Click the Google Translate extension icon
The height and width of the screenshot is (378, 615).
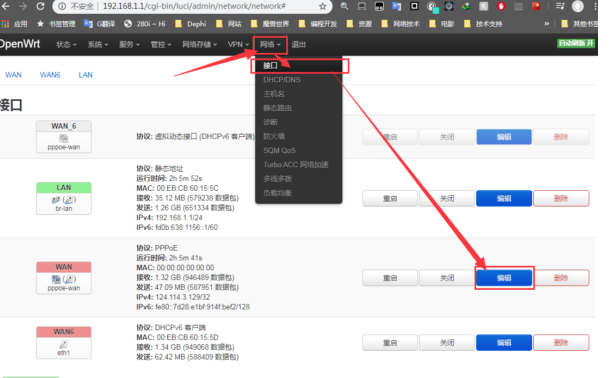click(397, 6)
